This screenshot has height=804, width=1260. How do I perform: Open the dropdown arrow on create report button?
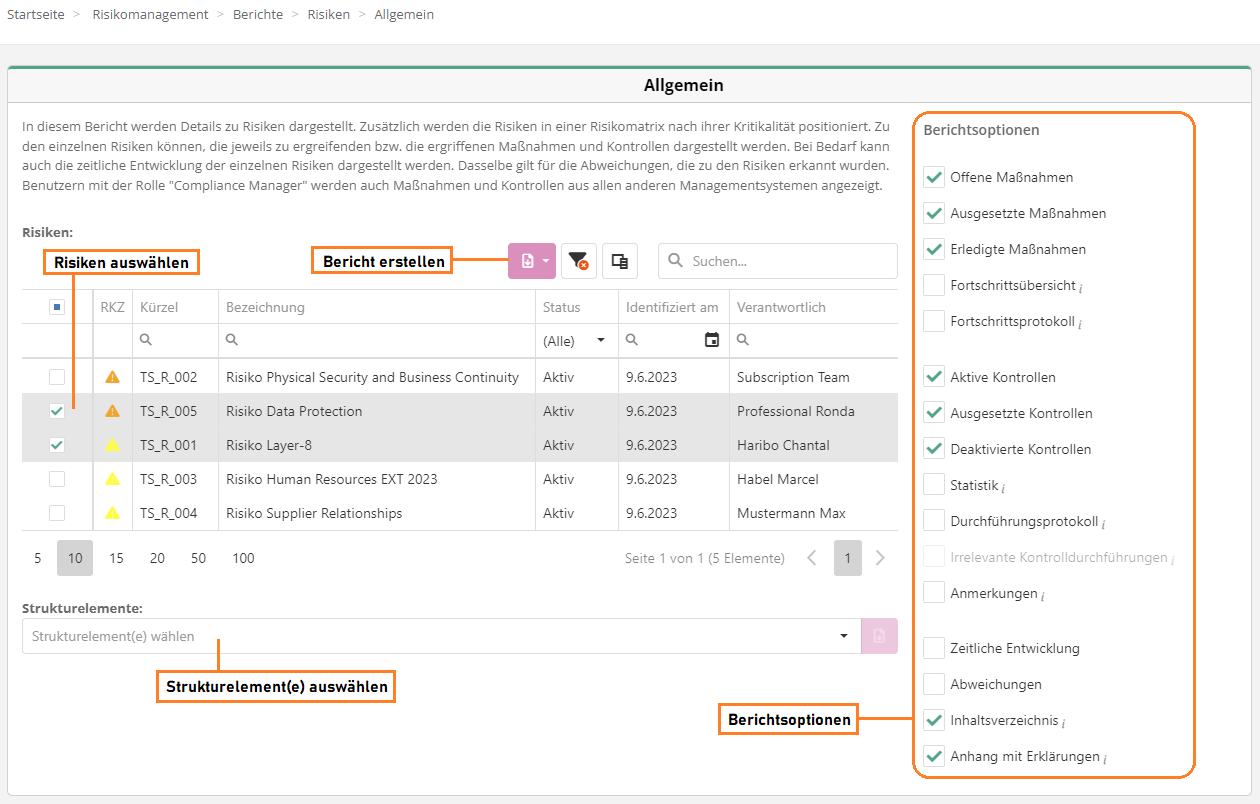pyautogui.click(x=546, y=261)
